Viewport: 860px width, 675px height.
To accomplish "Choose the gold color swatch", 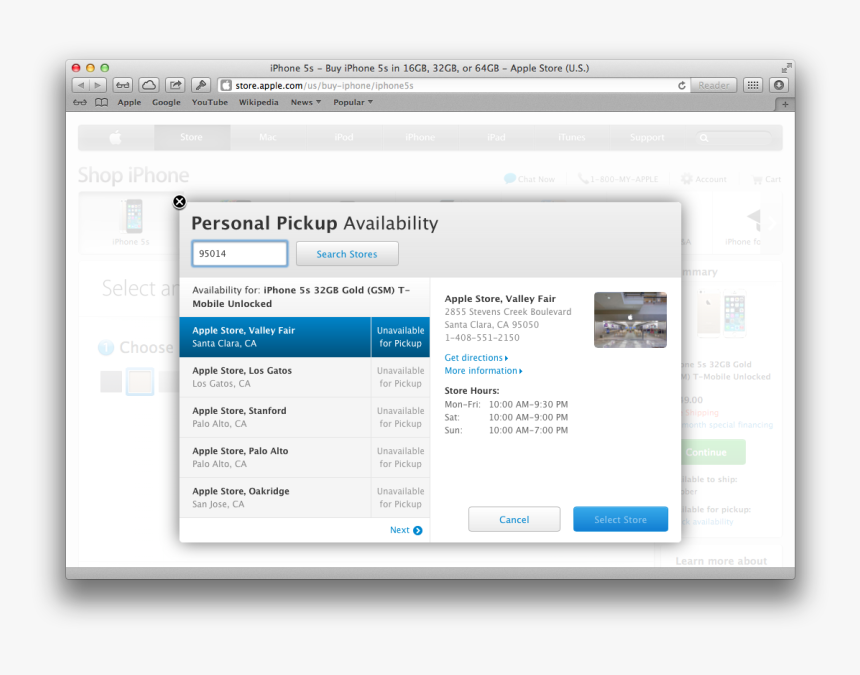I will point(140,382).
